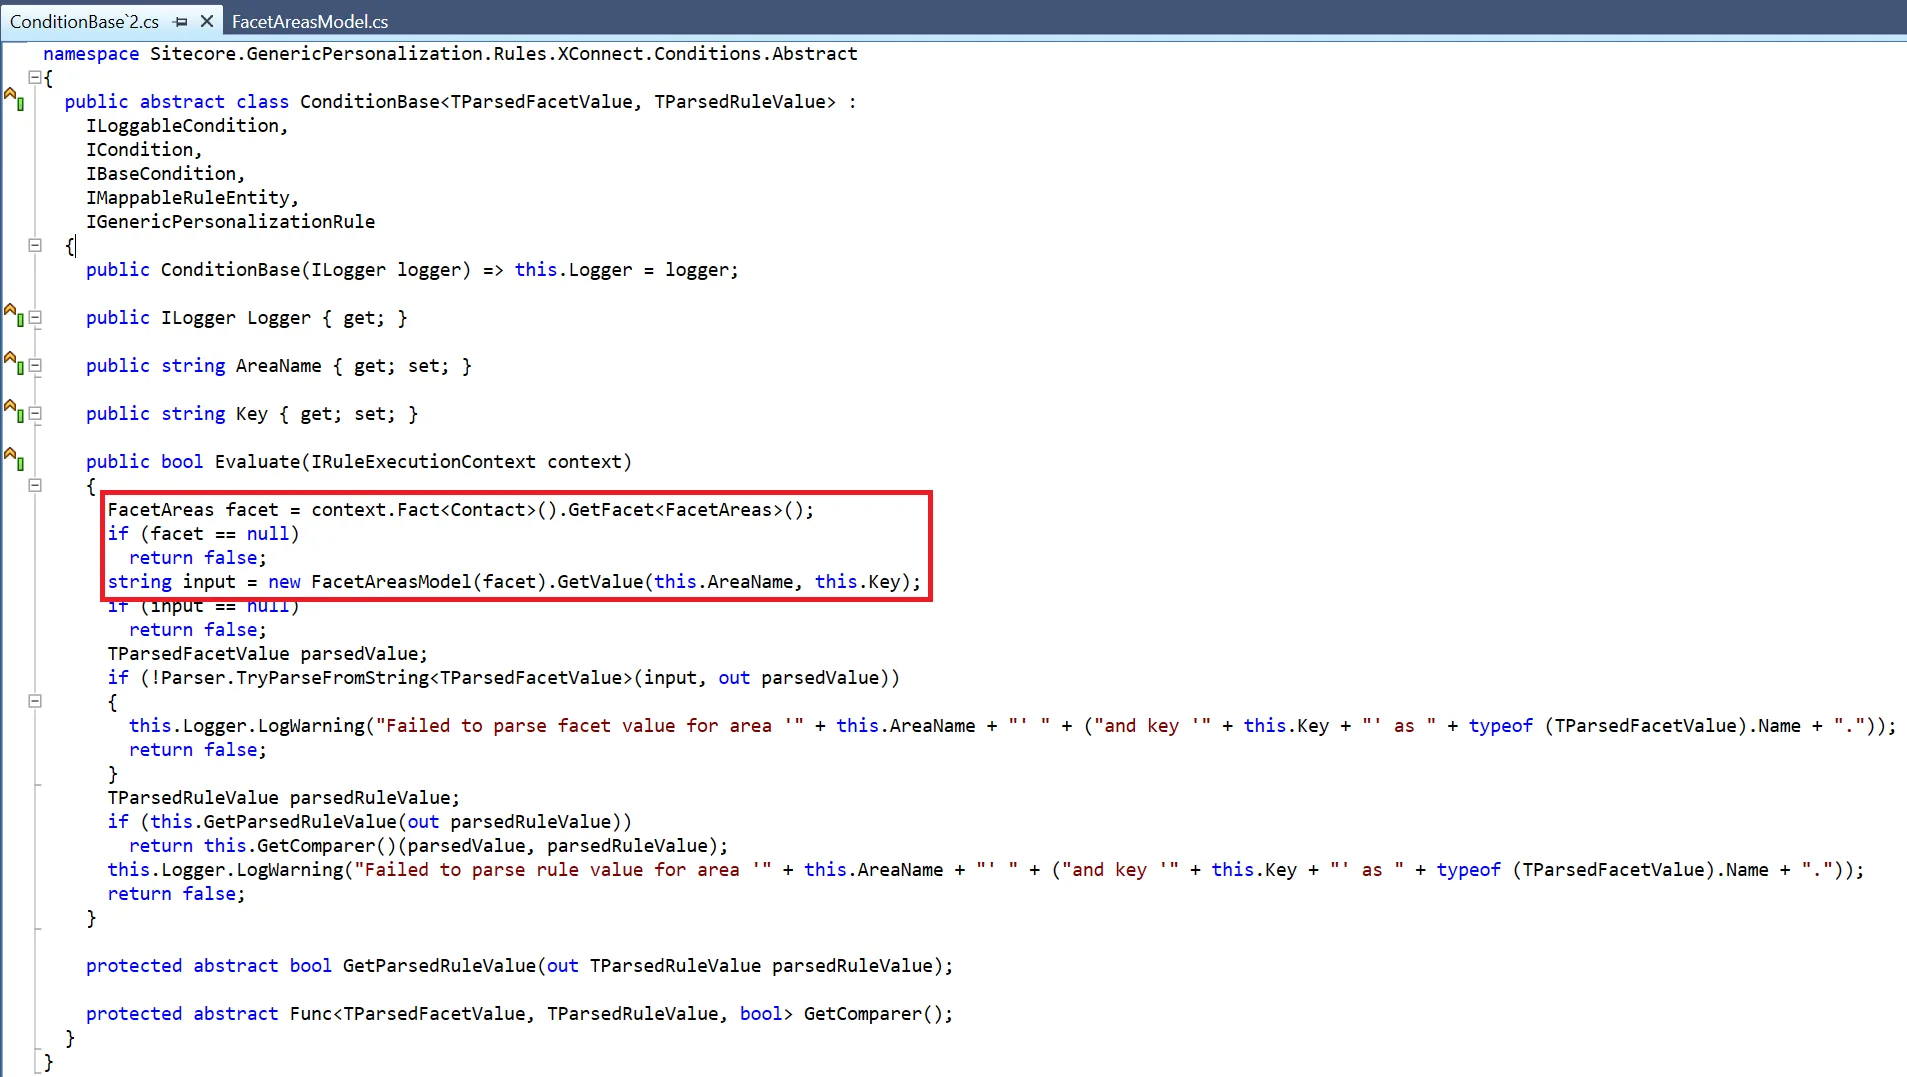
Task: Click 'this.GetParsedRuleValue(out parsedRuleValue)' condition
Action: tap(386, 822)
